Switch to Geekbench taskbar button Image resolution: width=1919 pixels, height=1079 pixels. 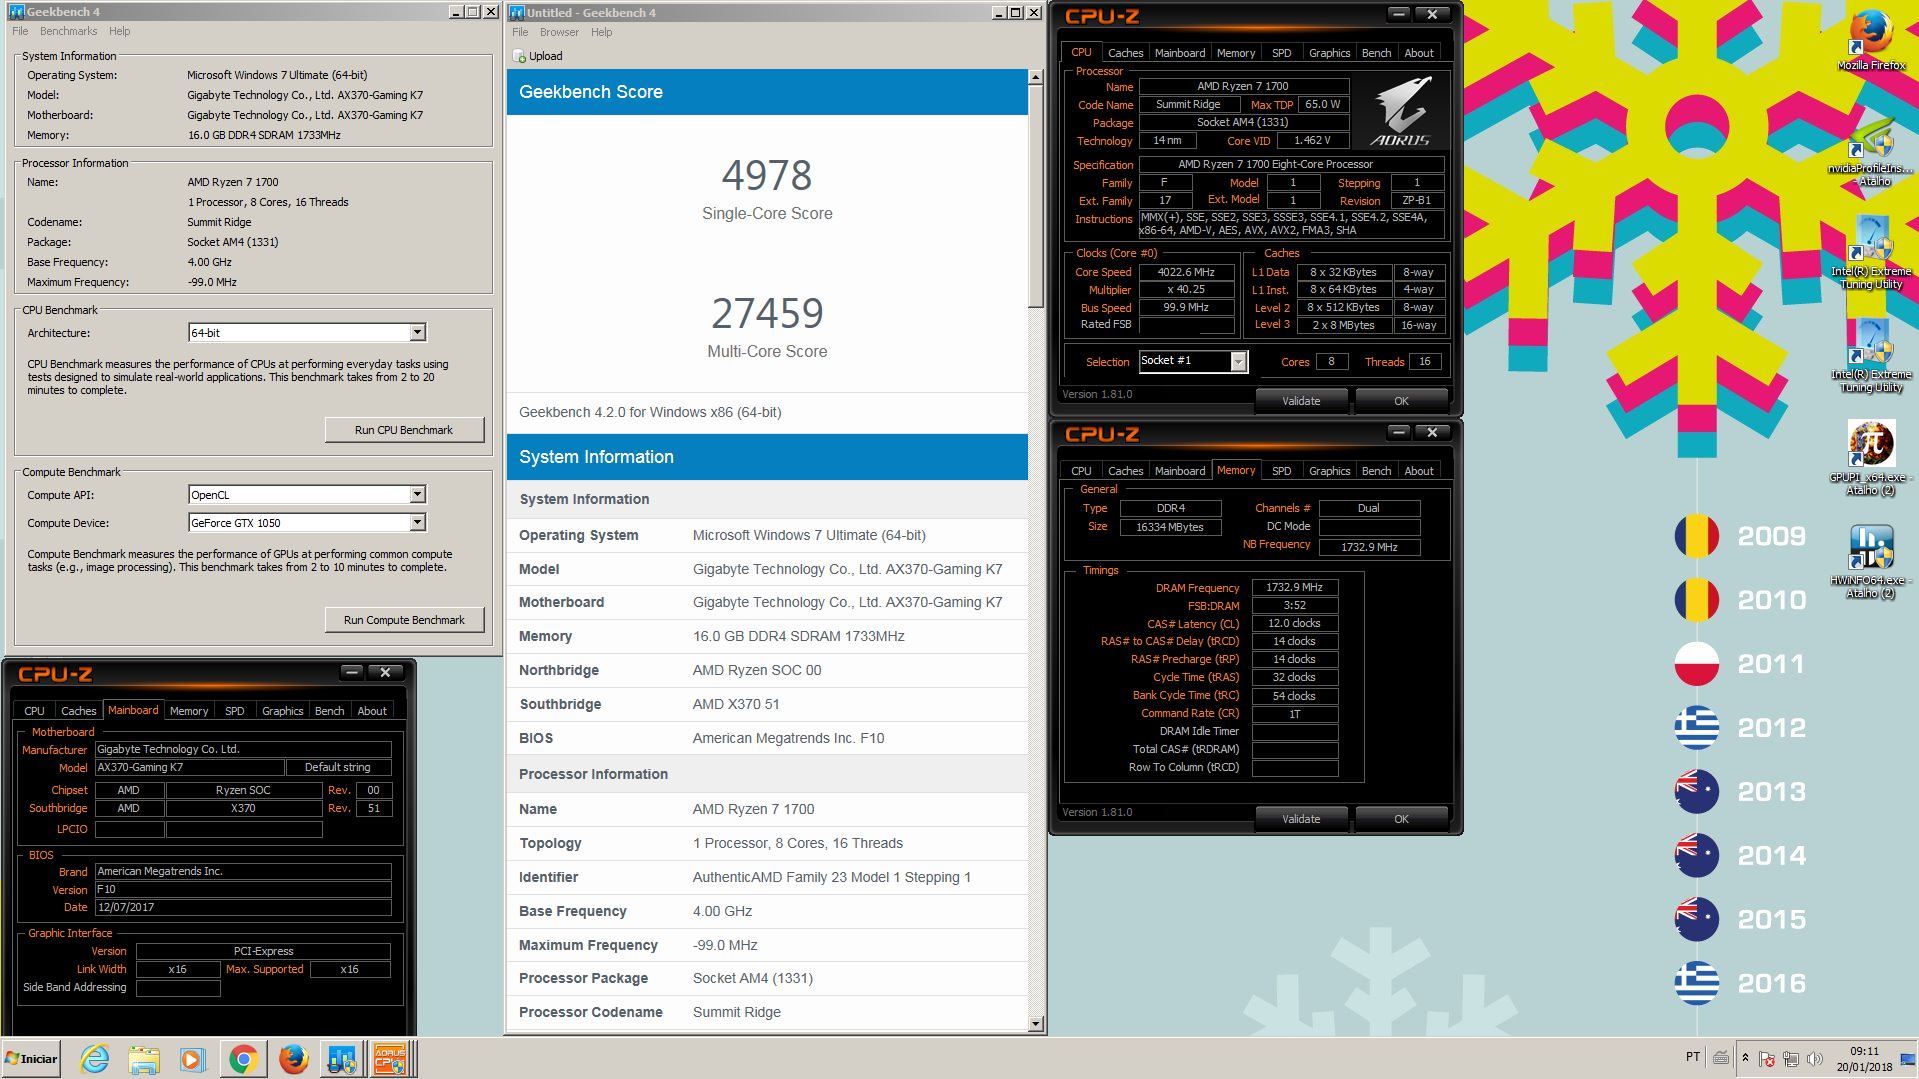[x=342, y=1059]
